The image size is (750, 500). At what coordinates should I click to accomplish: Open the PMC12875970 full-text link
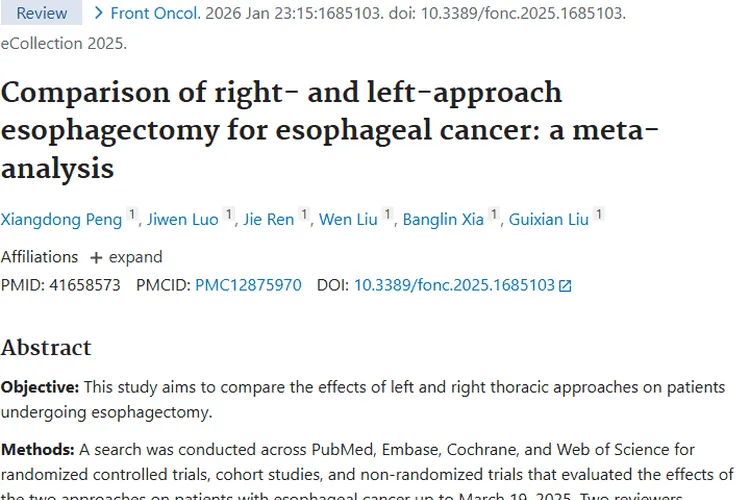pyautogui.click(x=248, y=285)
